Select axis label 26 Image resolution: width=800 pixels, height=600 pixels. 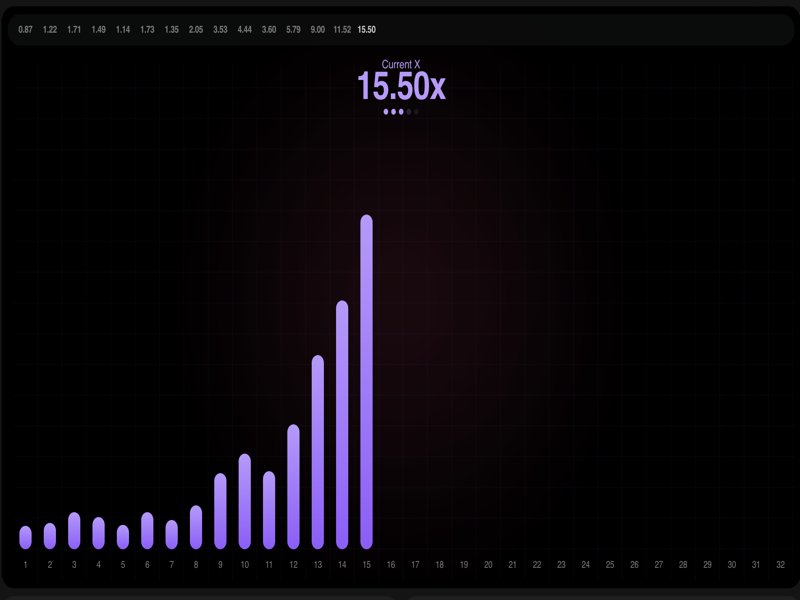(634, 564)
